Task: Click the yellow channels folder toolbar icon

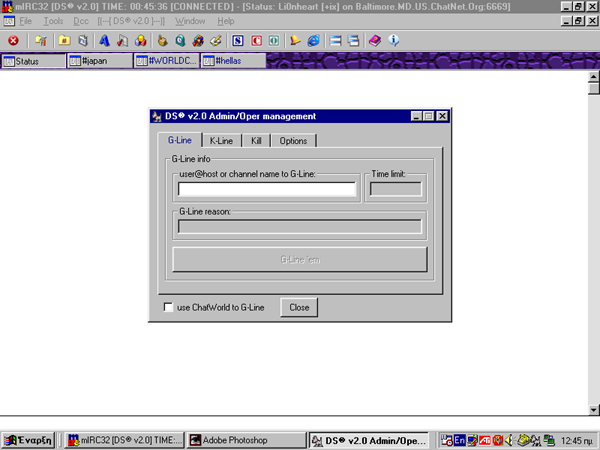Action: [x=64, y=41]
